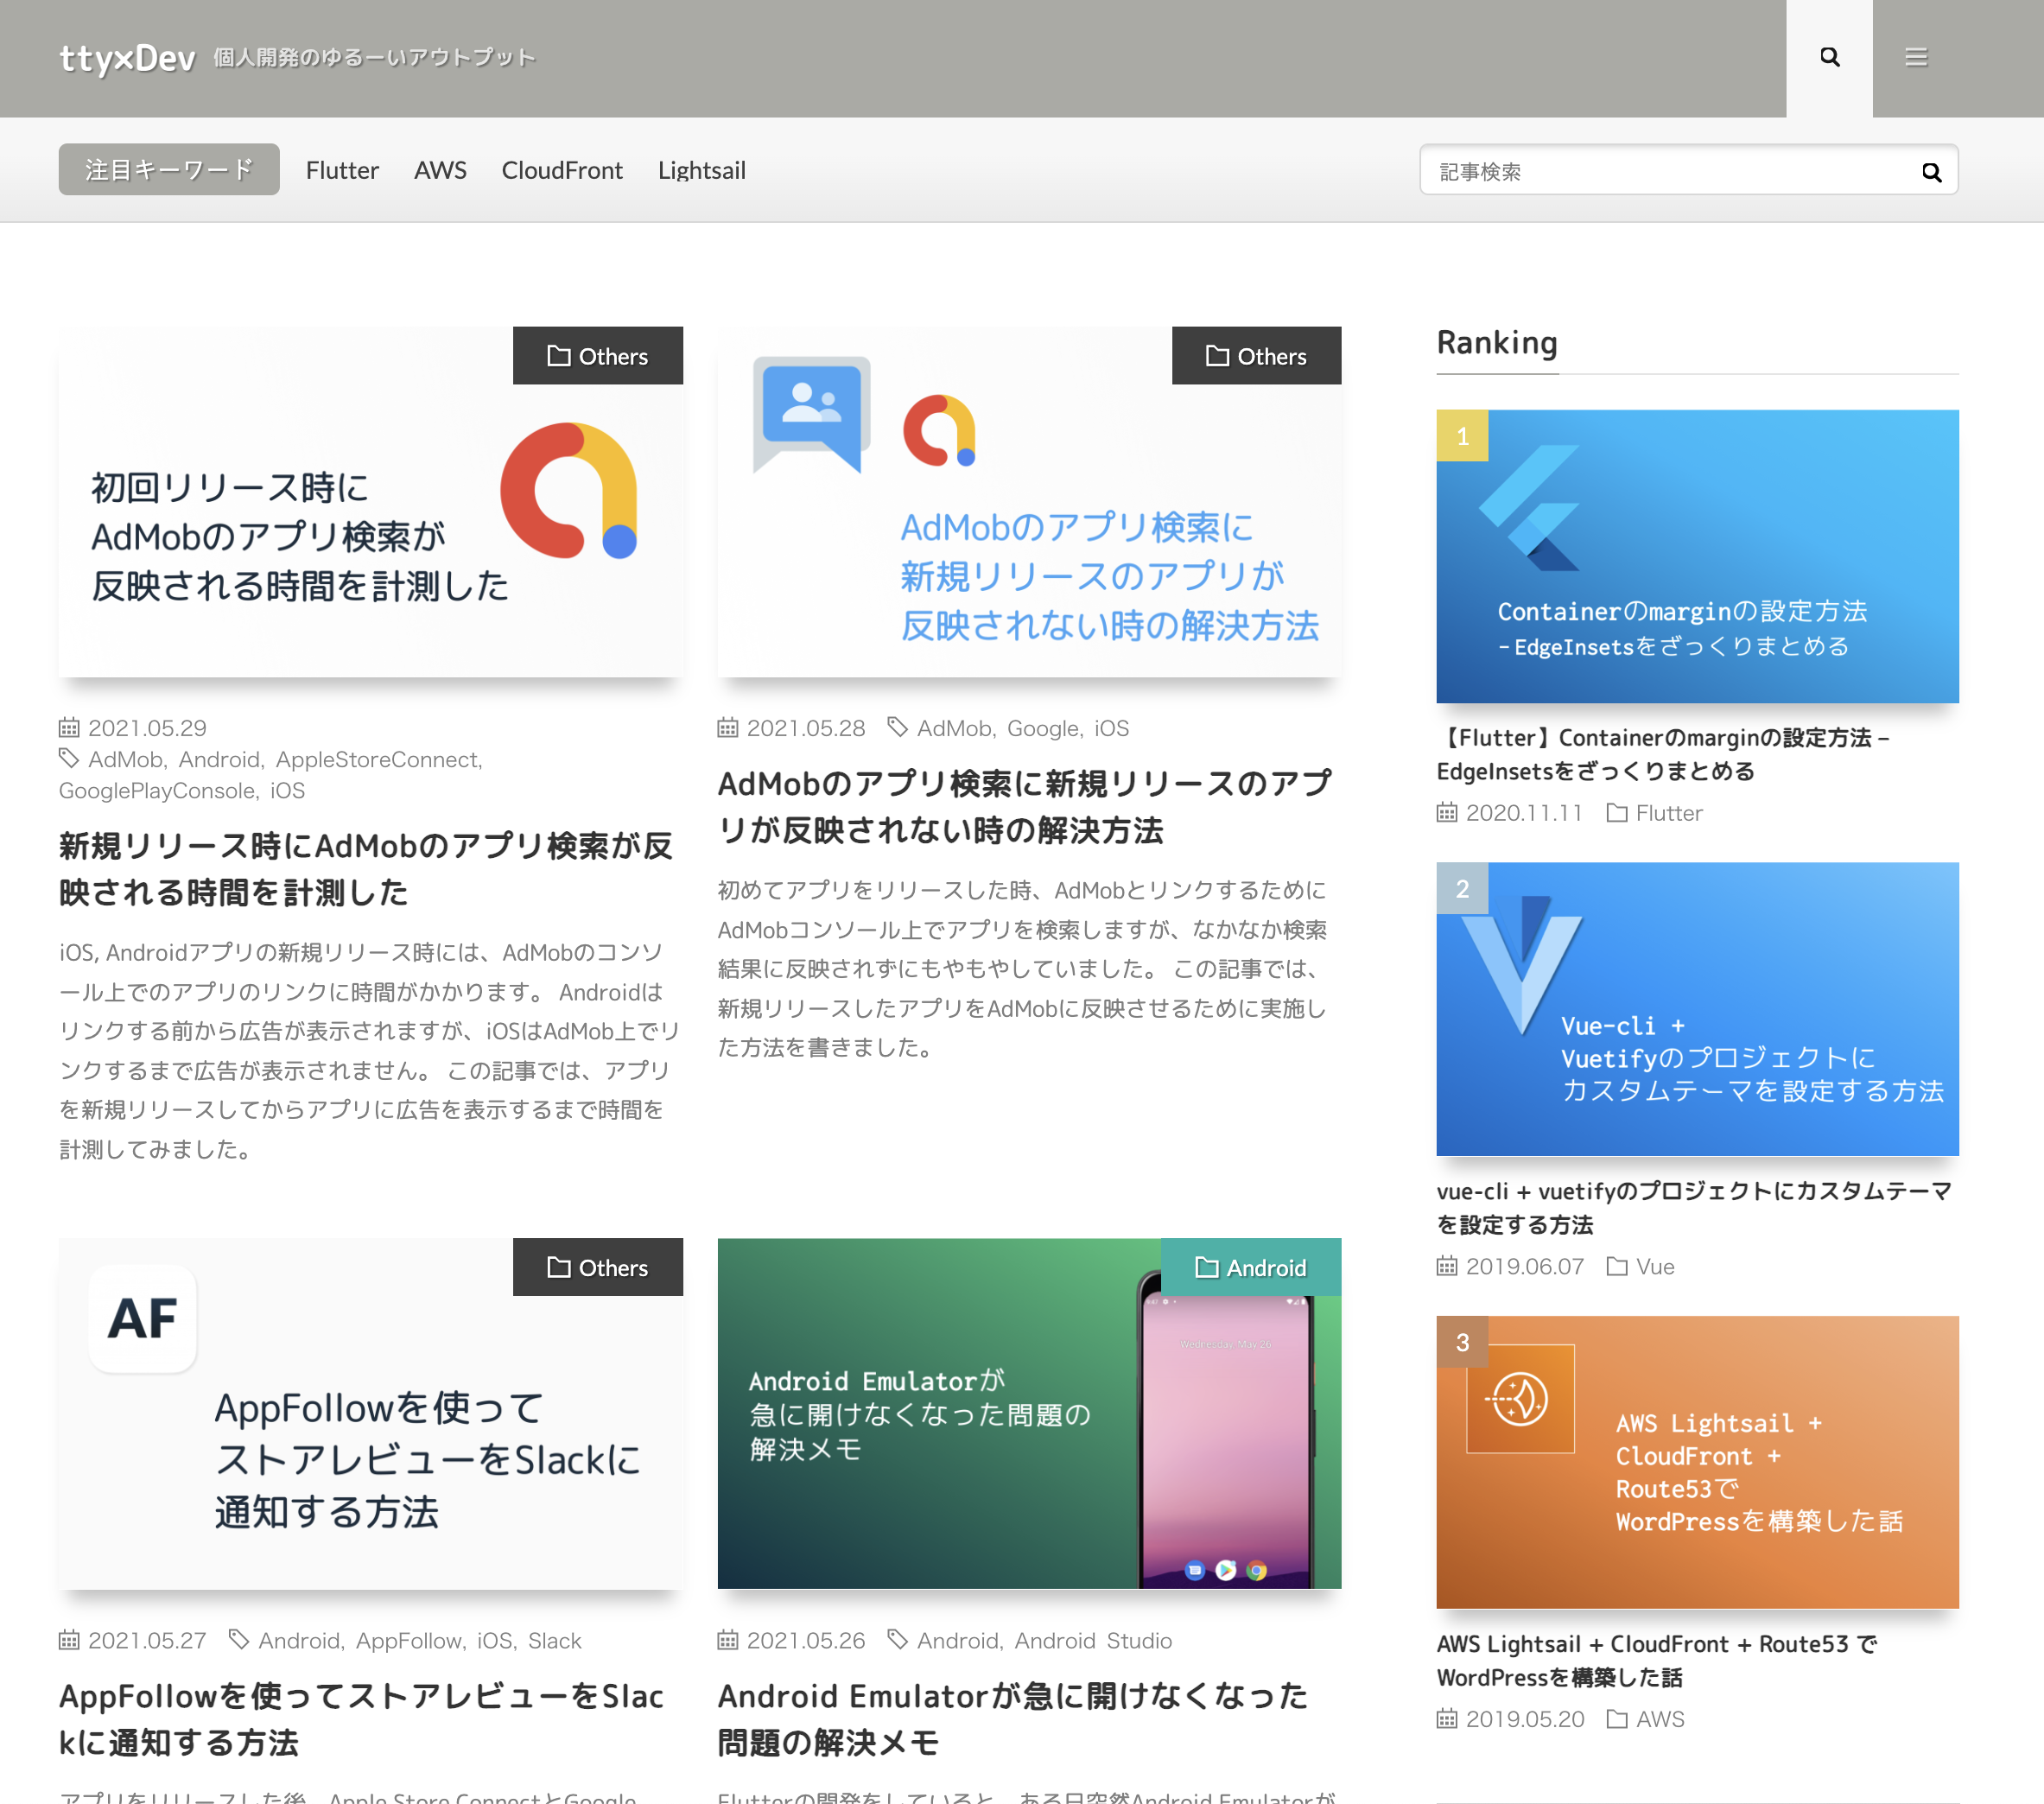Viewport: 2044px width, 1804px height.
Task: Click the Ranking heading
Action: (1497, 342)
